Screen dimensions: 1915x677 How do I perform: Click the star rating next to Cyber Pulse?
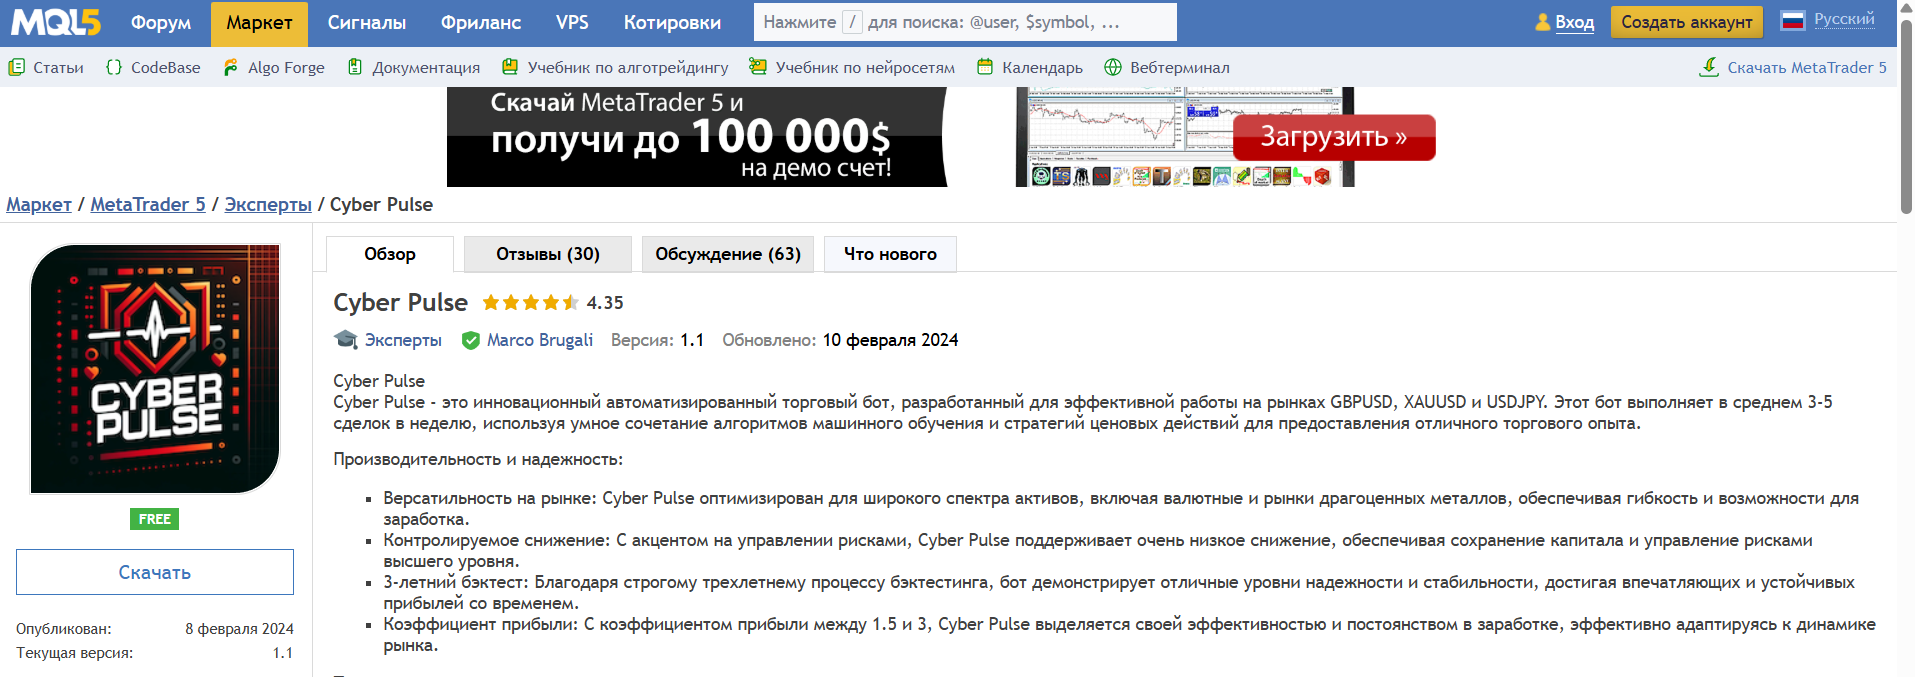(x=530, y=303)
